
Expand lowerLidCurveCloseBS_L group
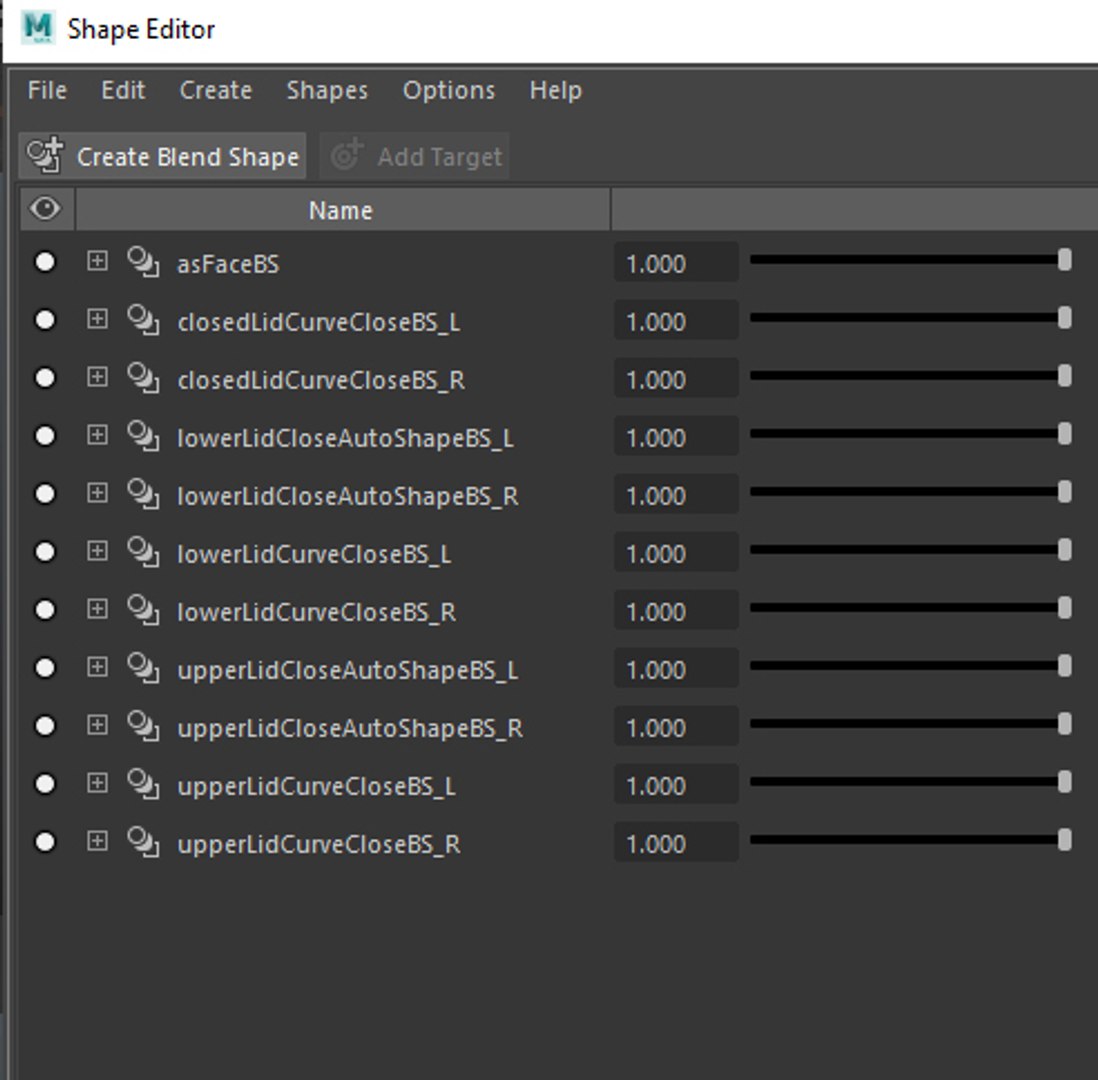pyautogui.click(x=97, y=552)
